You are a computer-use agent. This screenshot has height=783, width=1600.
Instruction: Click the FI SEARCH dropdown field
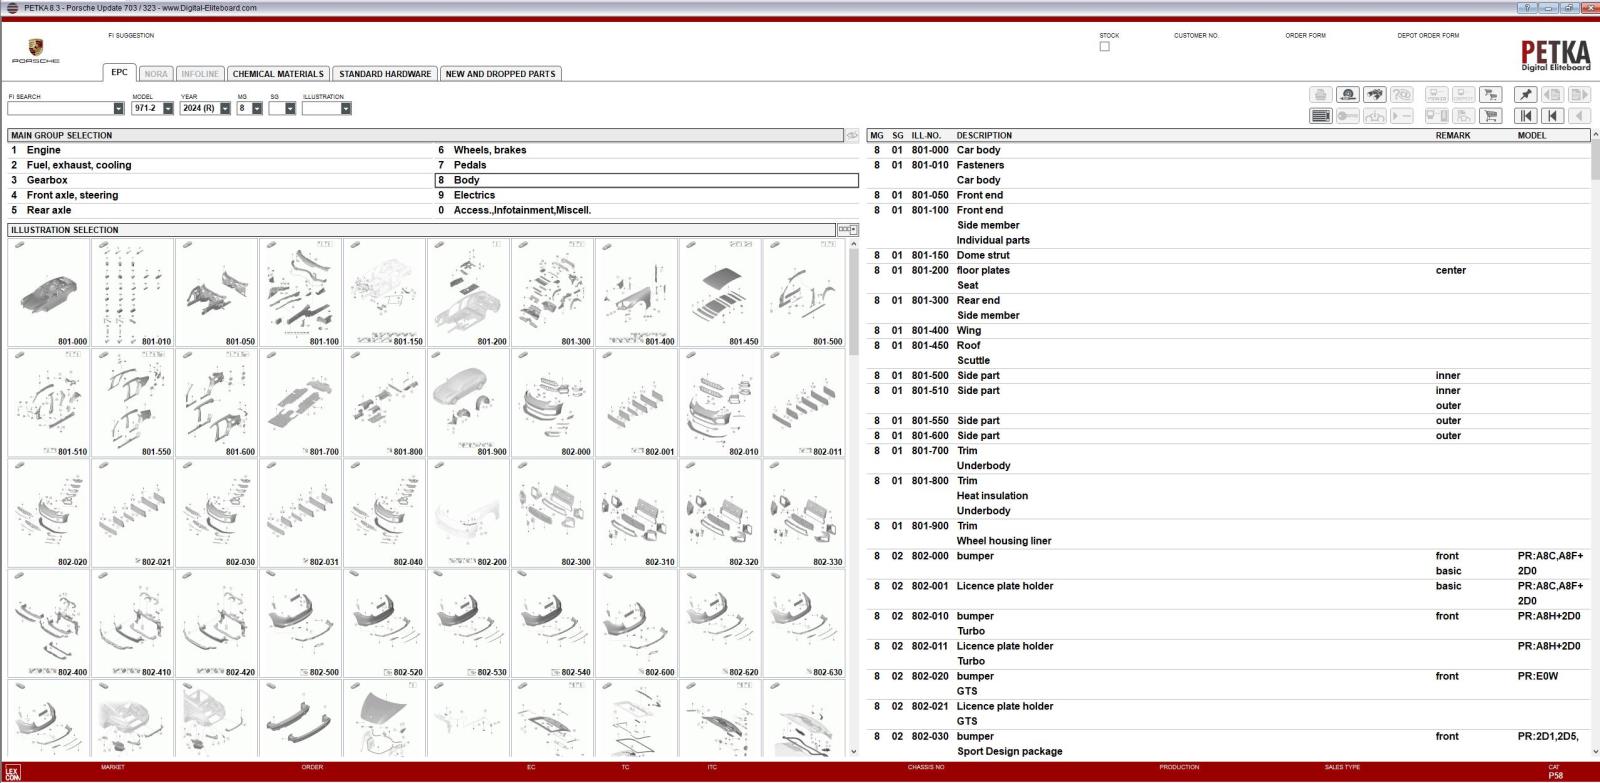click(x=66, y=108)
